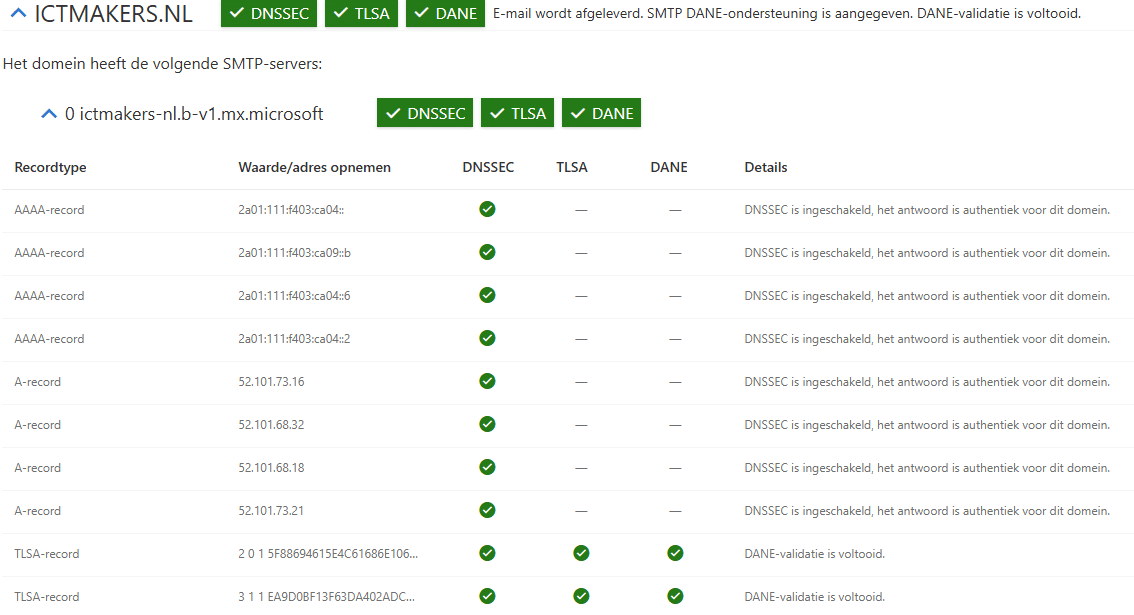Click DNSSEC checkmark for 52.101.68.32 record
Image resolution: width=1134 pixels, height=615 pixels.
(487, 424)
